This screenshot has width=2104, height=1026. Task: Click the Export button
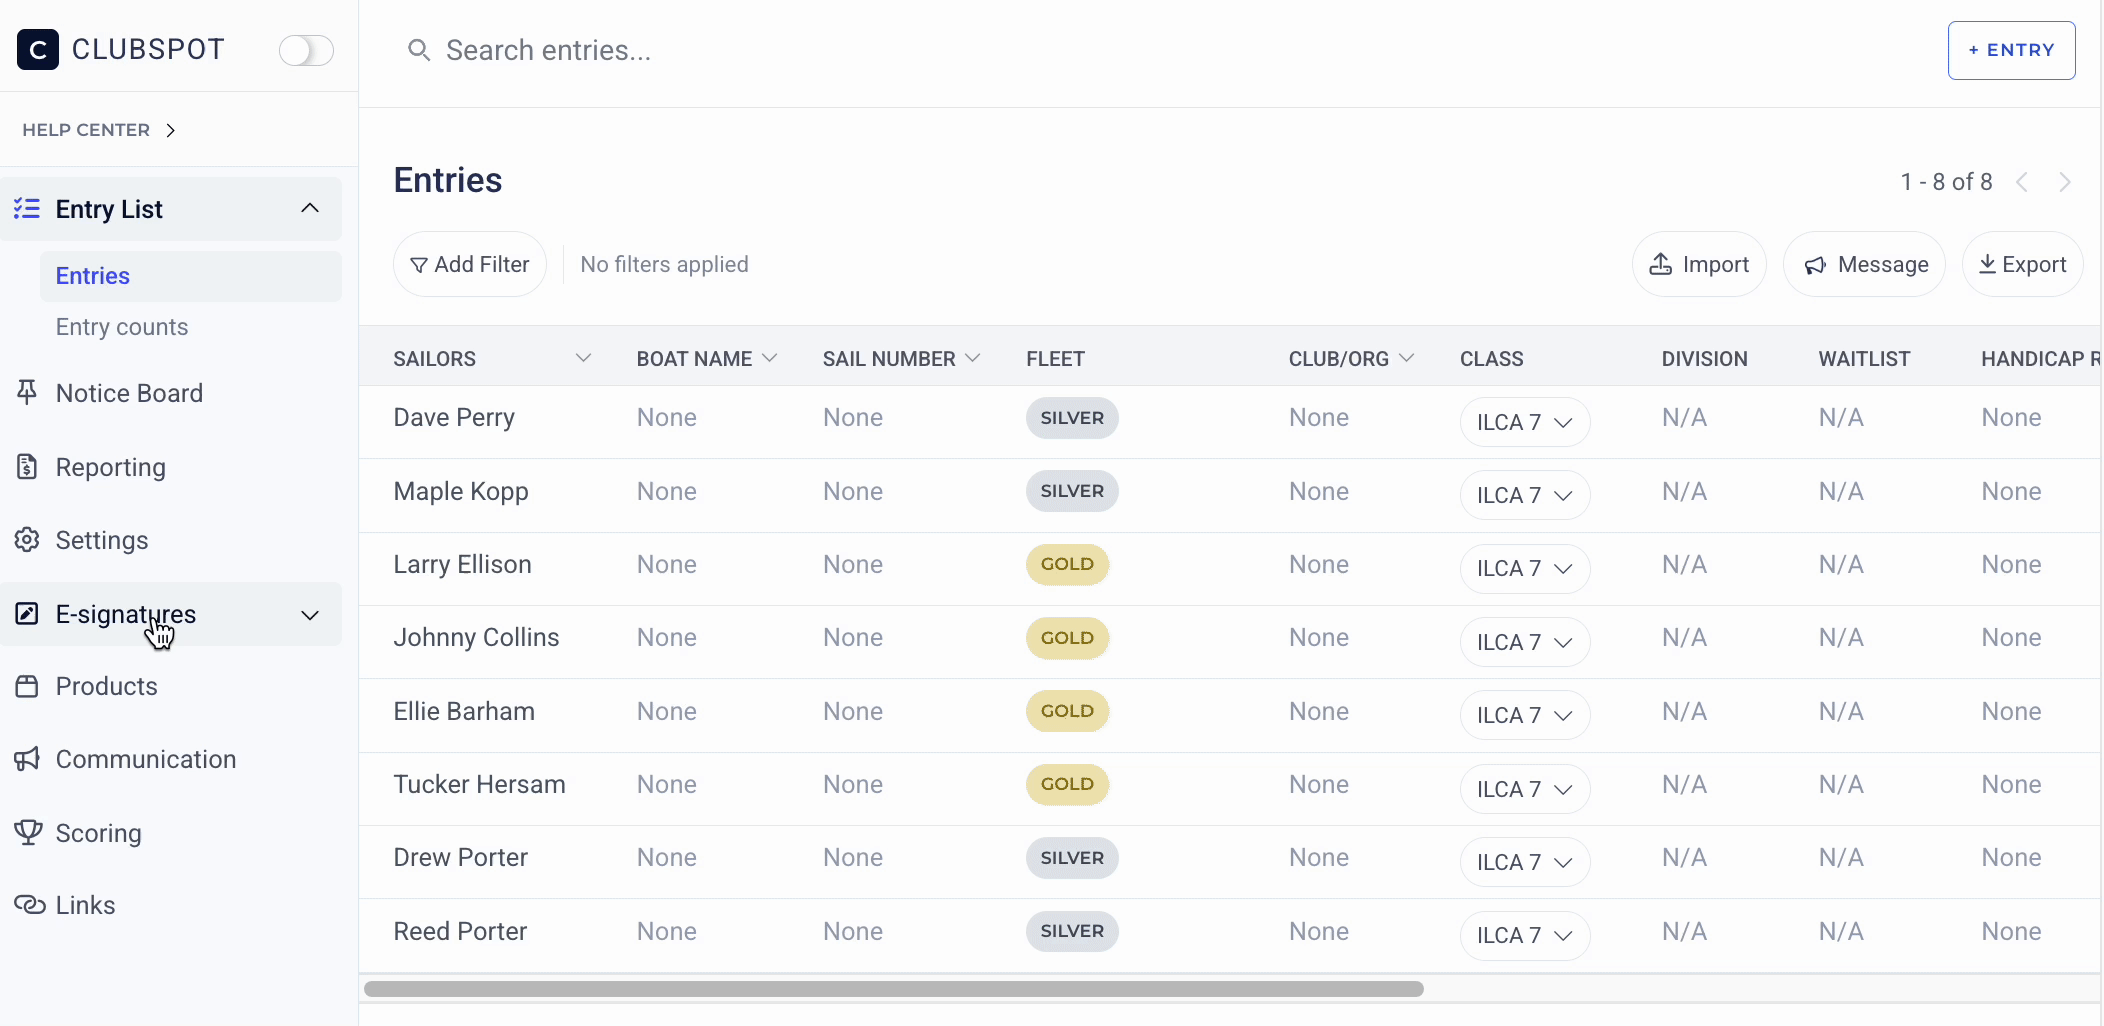pyautogui.click(x=2022, y=265)
